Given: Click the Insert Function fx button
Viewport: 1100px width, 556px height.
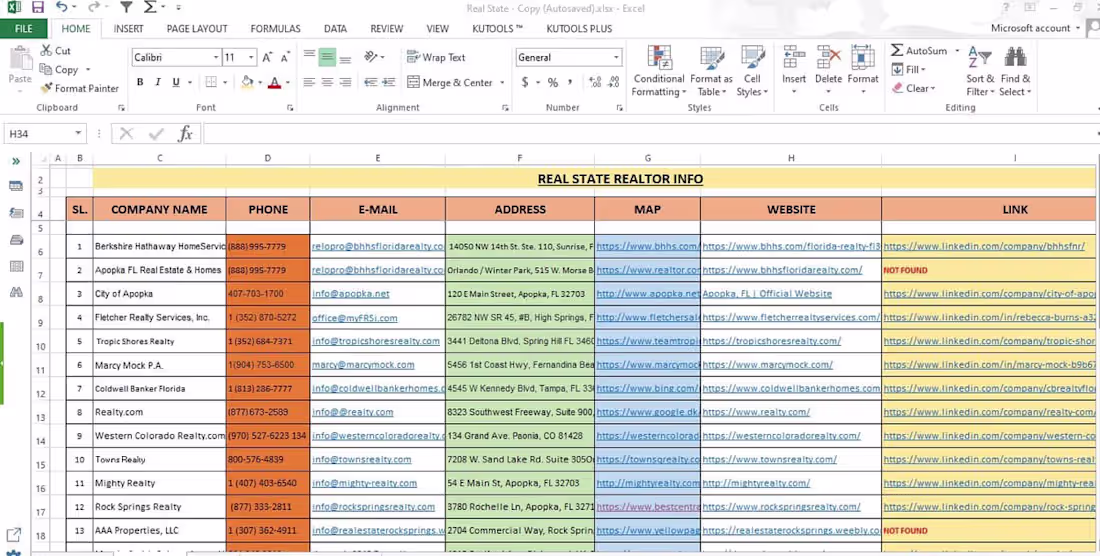Looking at the screenshot, I should (185, 133).
